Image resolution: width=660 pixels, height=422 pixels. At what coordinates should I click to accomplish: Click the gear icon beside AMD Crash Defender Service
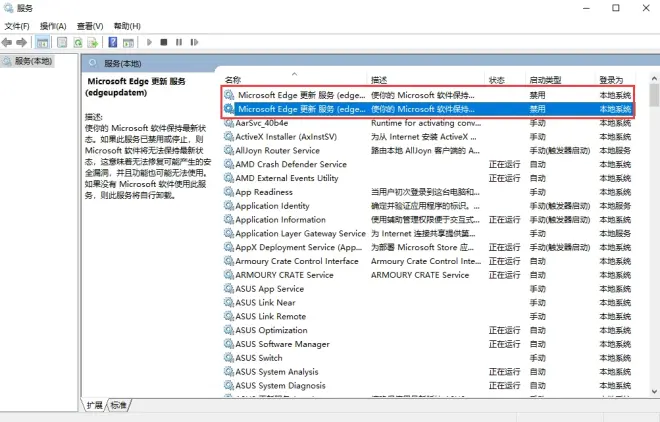click(229, 164)
